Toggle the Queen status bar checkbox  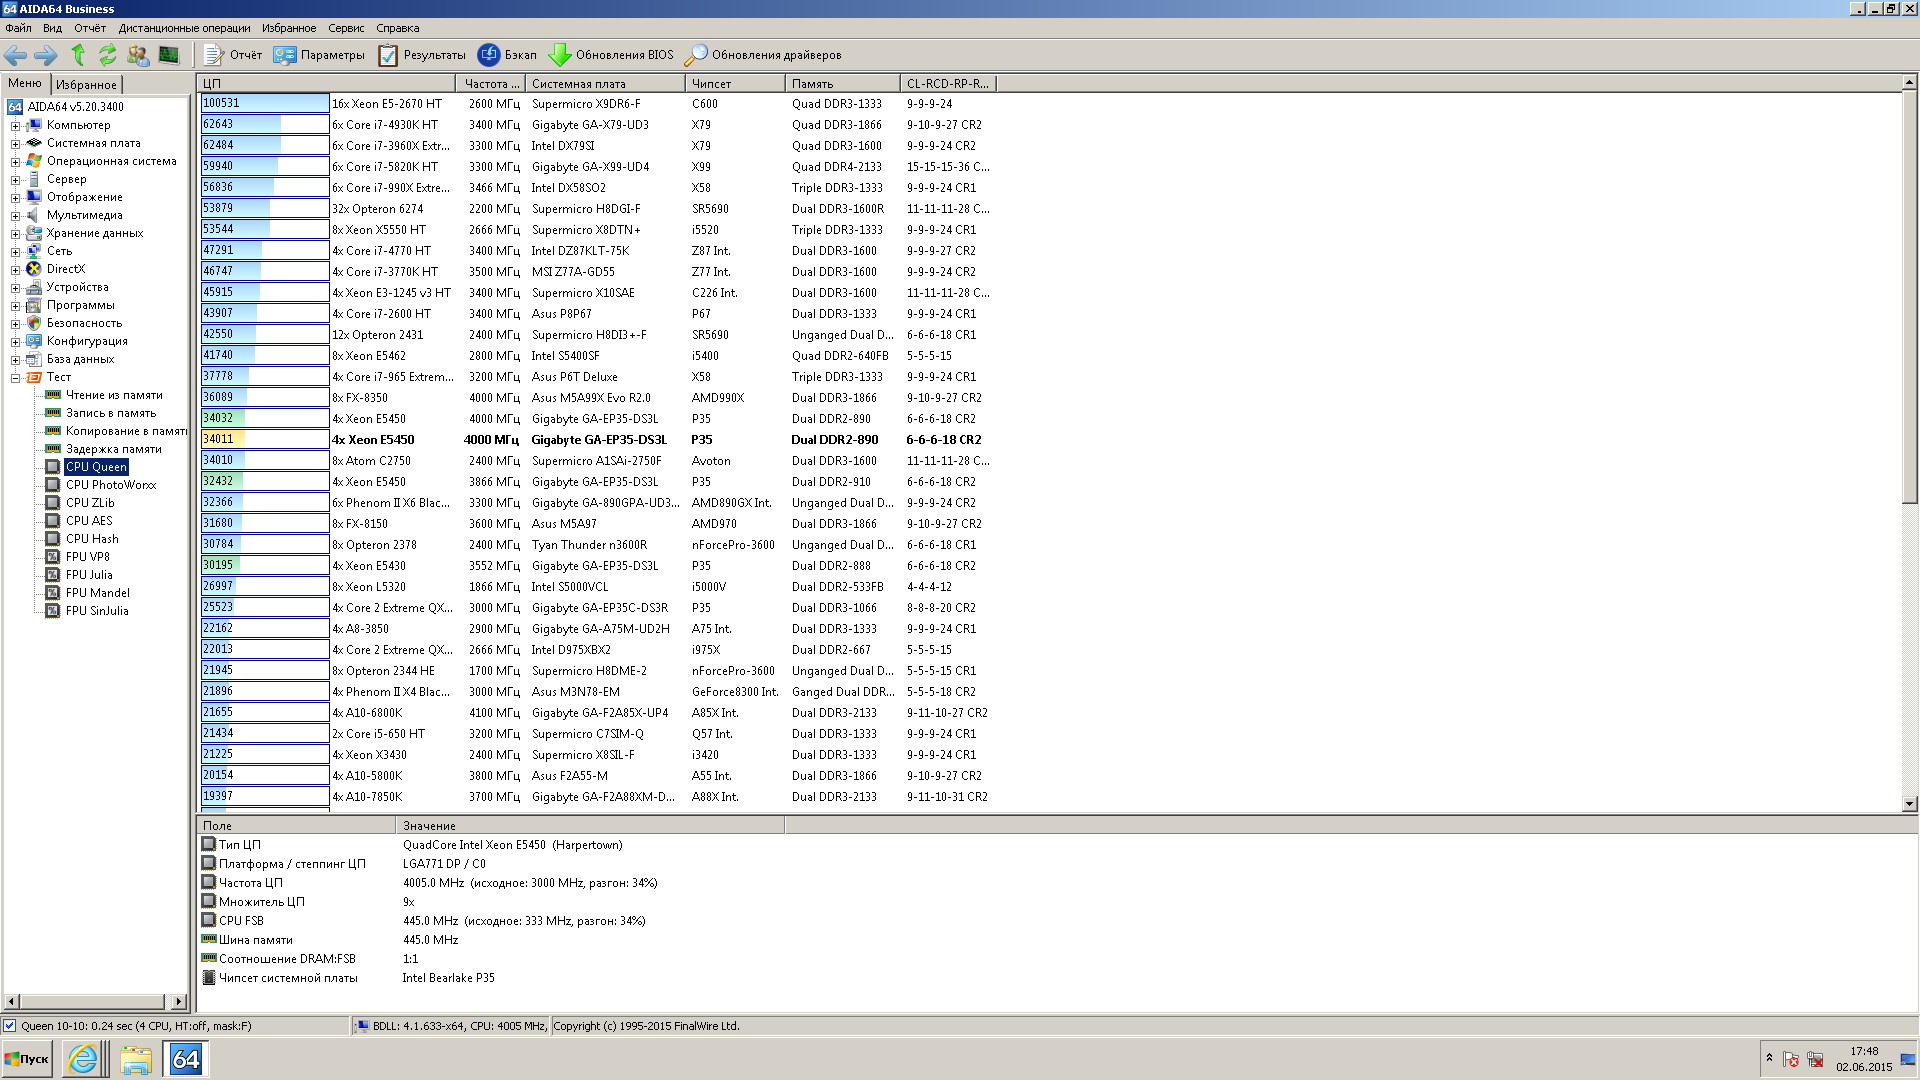click(x=10, y=1026)
